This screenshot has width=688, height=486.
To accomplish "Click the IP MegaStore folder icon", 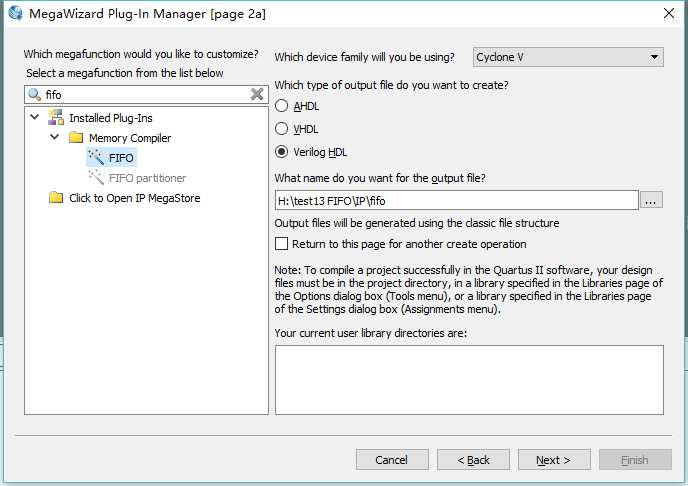I will pyautogui.click(x=56, y=197).
